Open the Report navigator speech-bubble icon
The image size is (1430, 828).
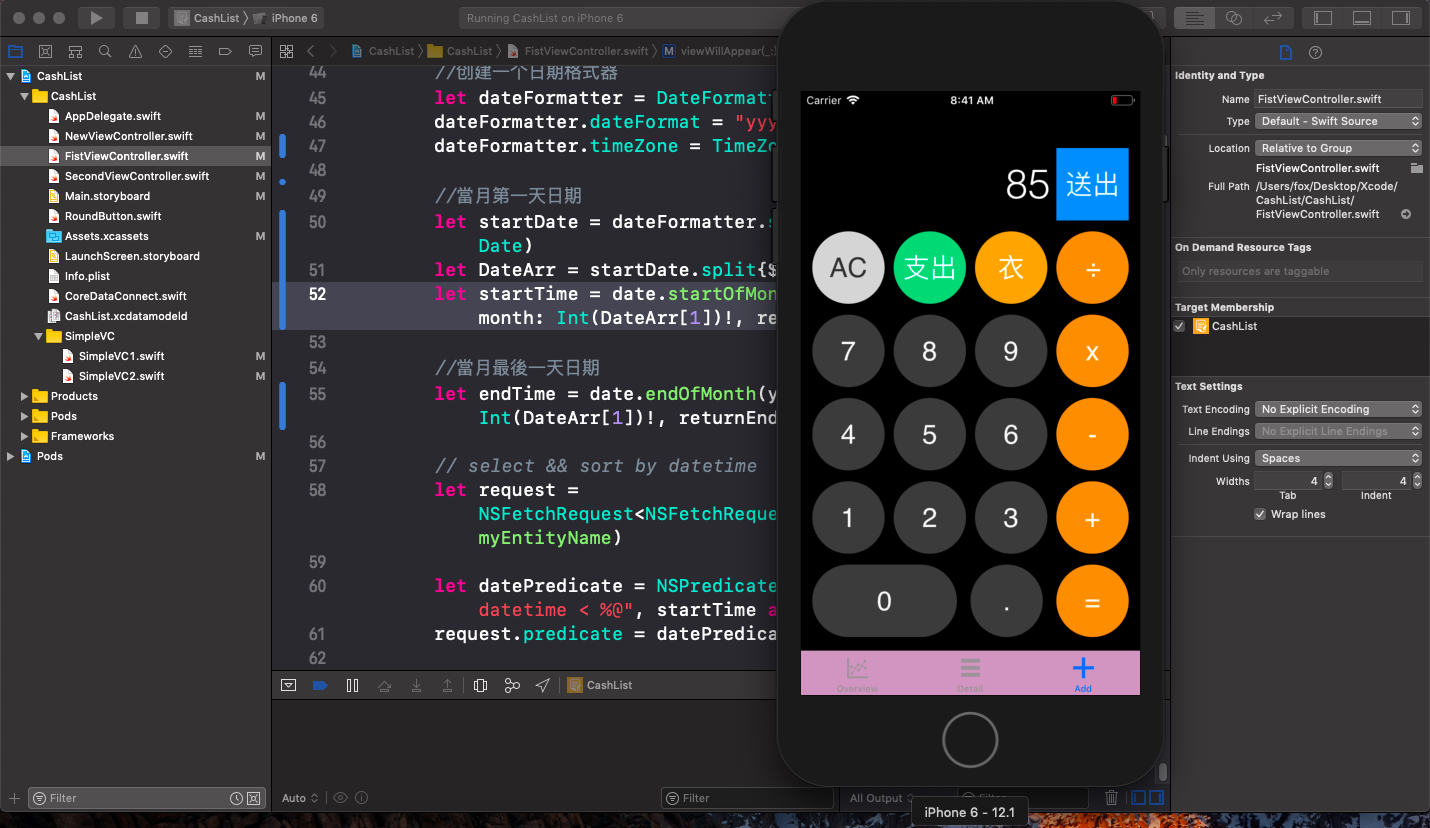(x=255, y=51)
